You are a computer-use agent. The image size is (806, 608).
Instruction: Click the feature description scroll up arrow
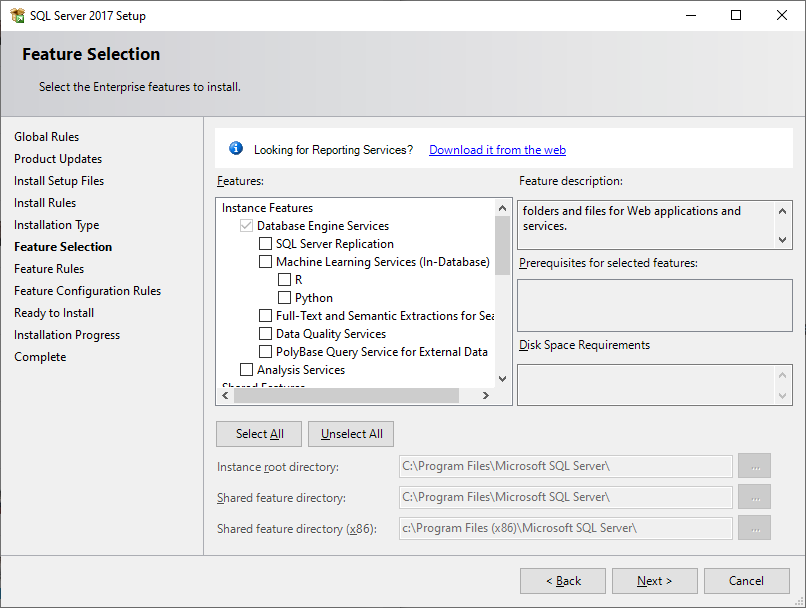(x=782, y=211)
